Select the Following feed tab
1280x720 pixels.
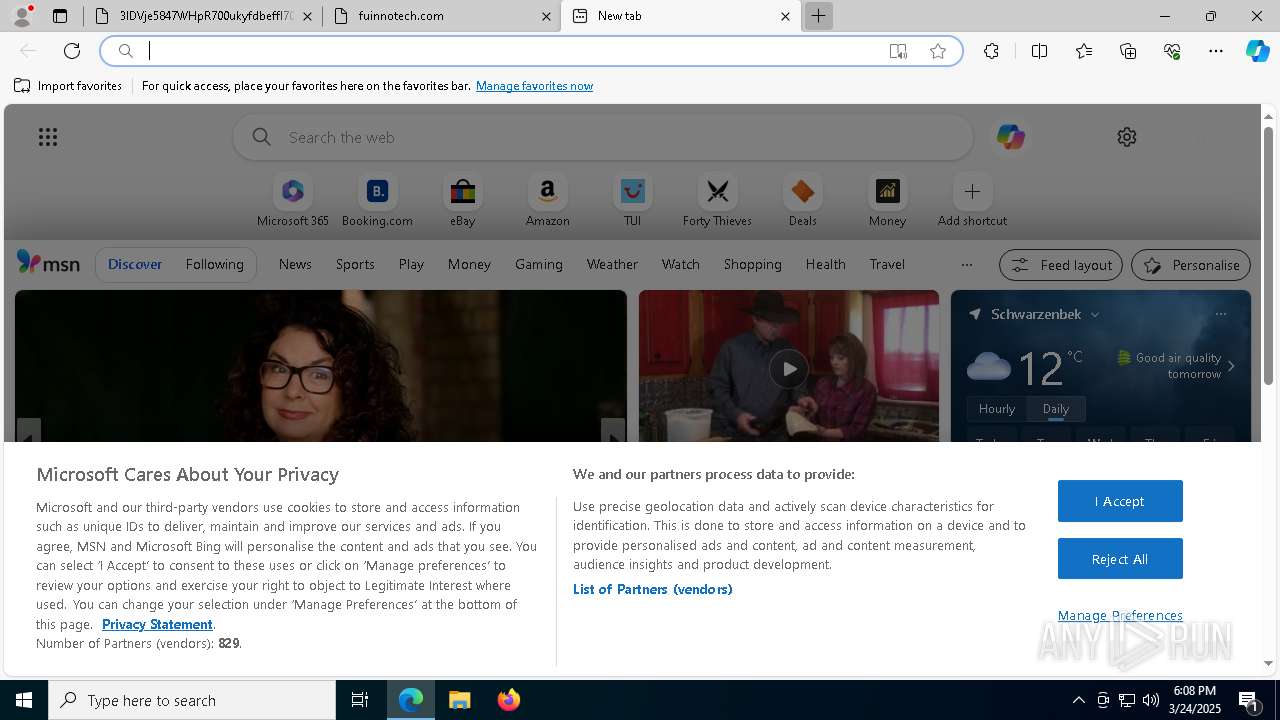[214, 264]
